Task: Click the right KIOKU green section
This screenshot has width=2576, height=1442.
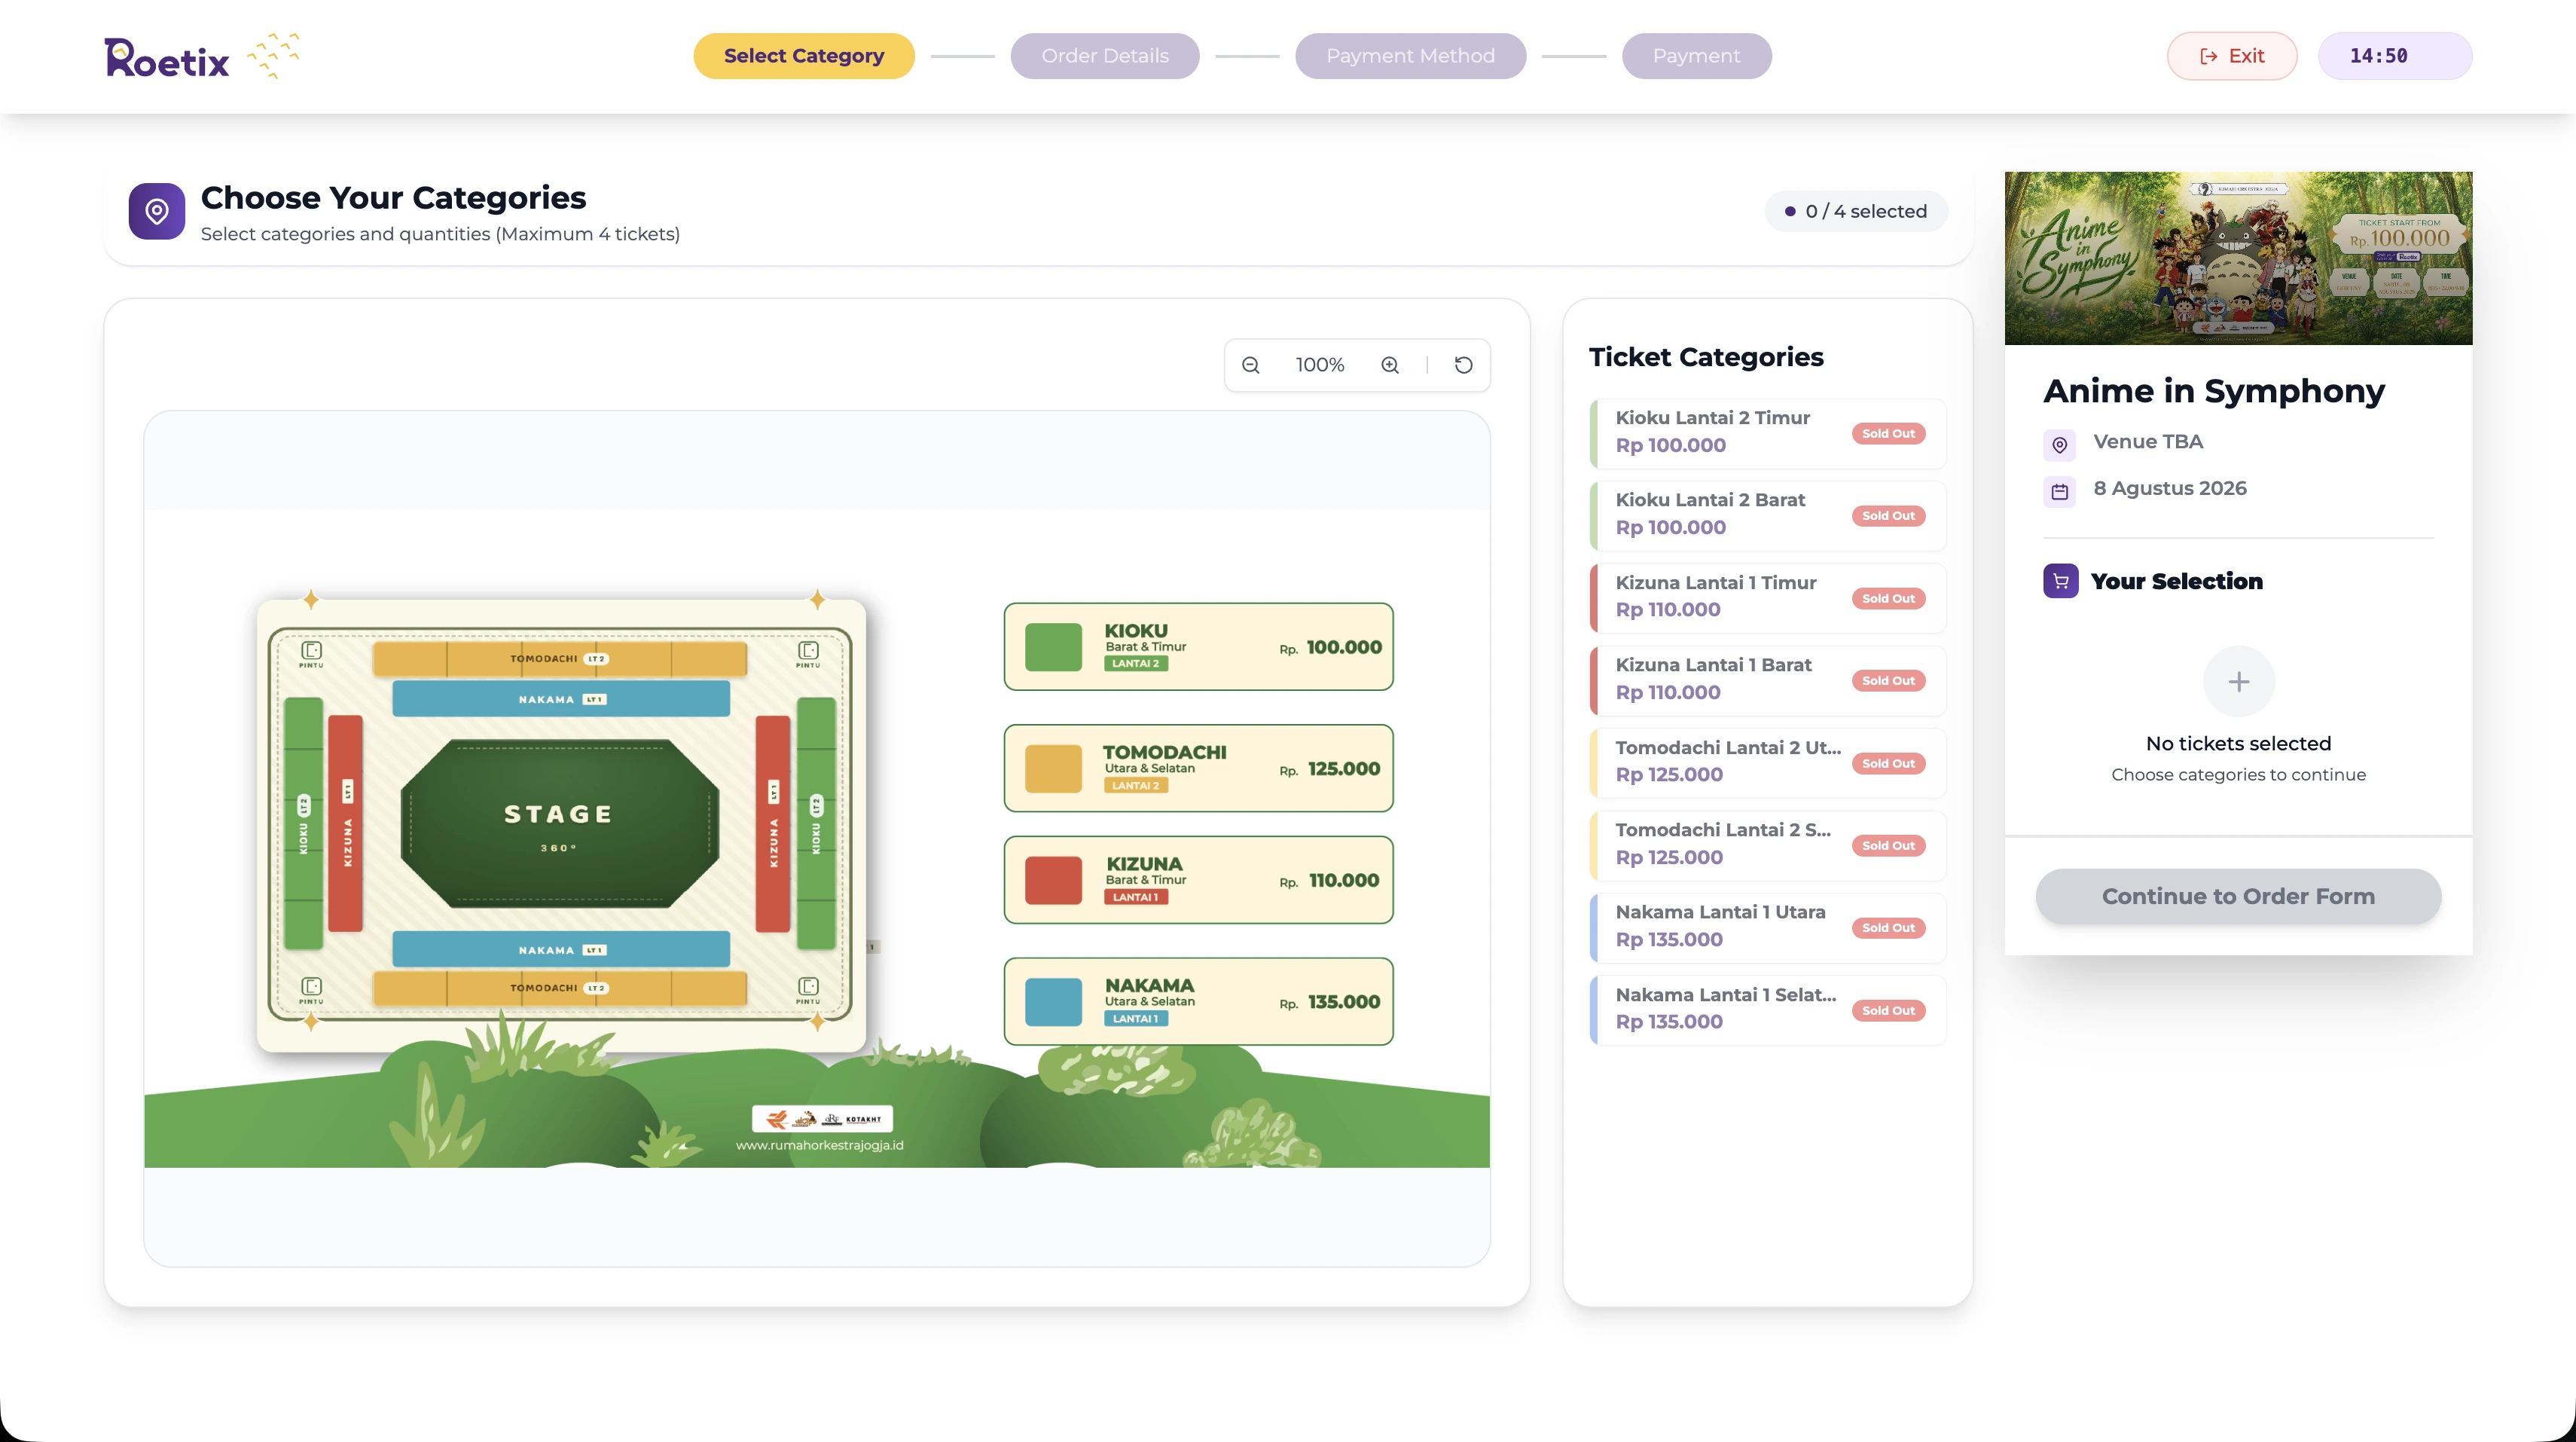Action: 816,824
